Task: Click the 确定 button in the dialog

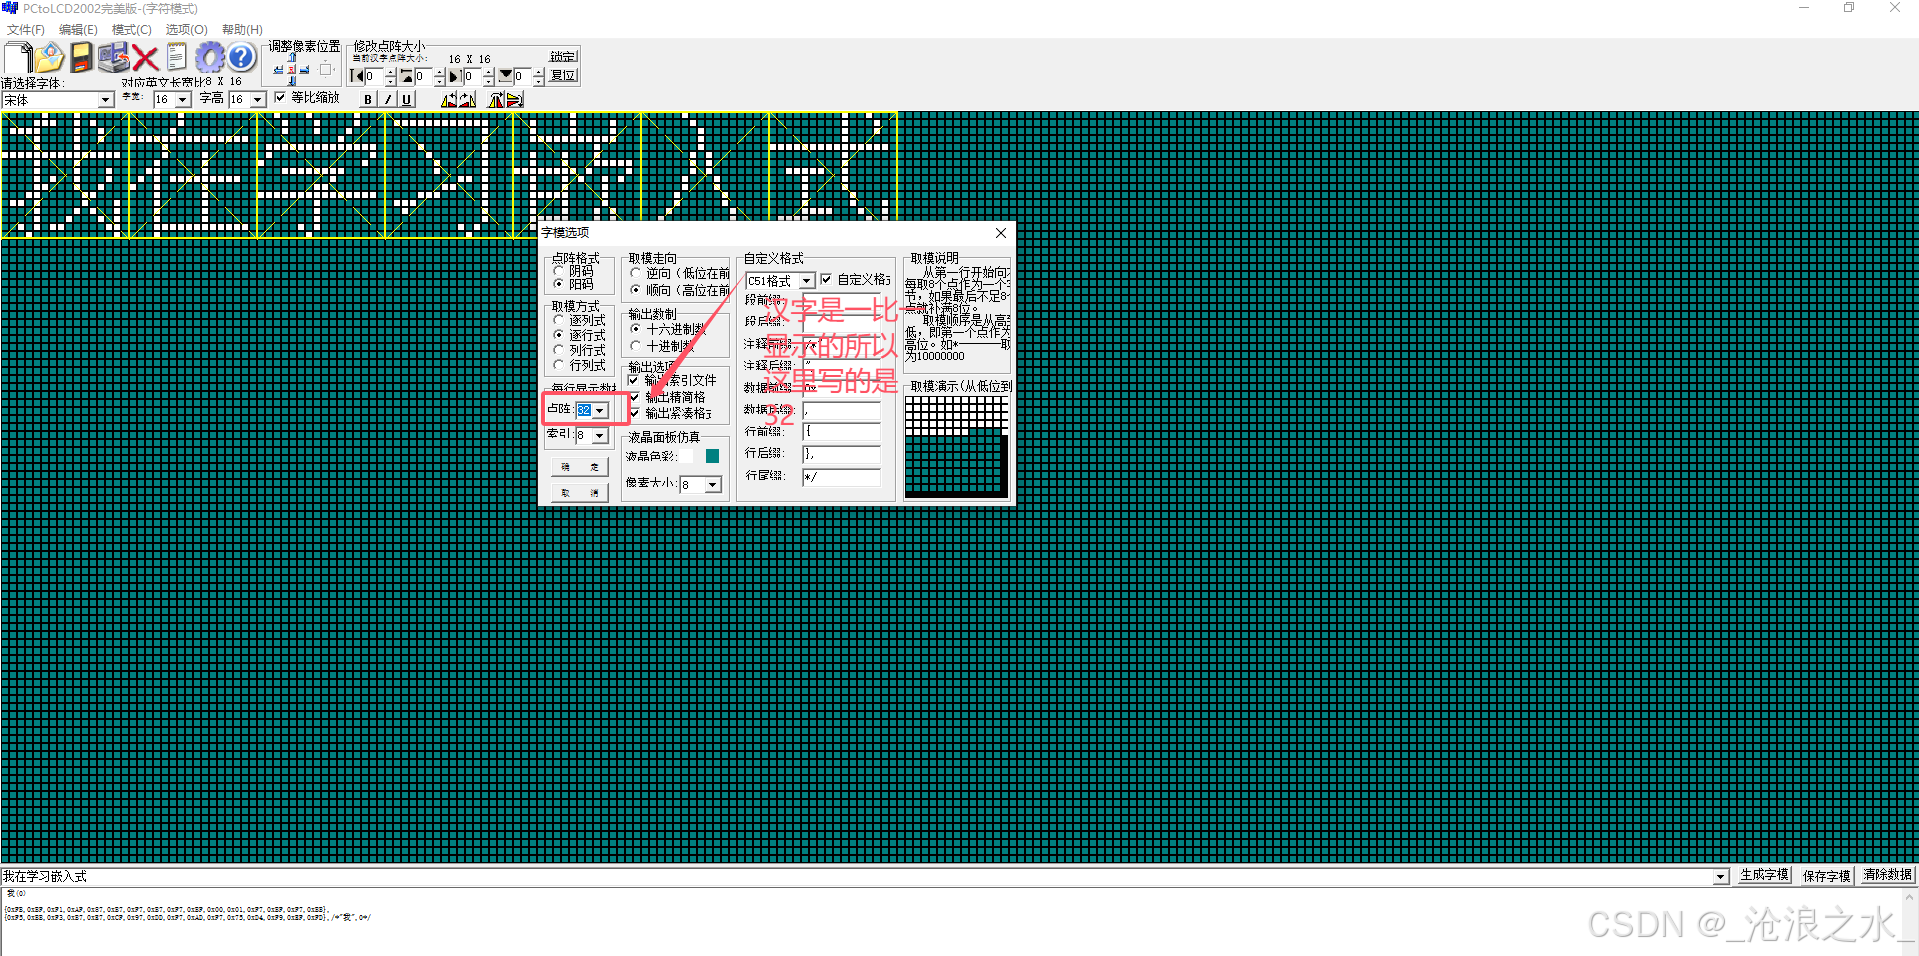Action: coord(580,466)
